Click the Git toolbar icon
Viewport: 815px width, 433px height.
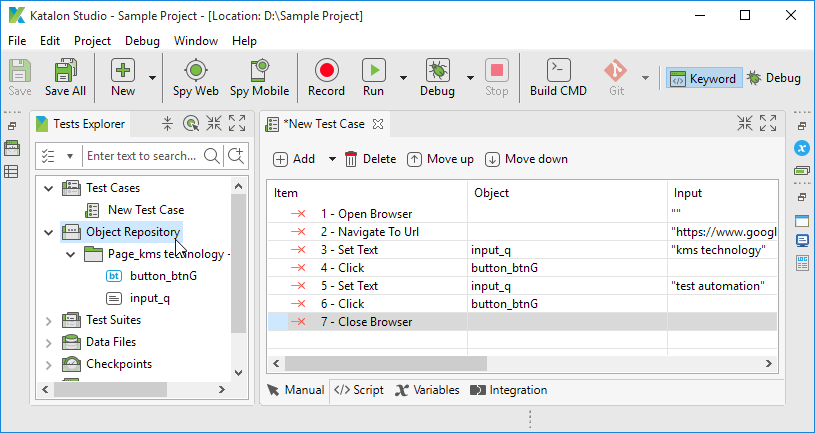(x=616, y=71)
